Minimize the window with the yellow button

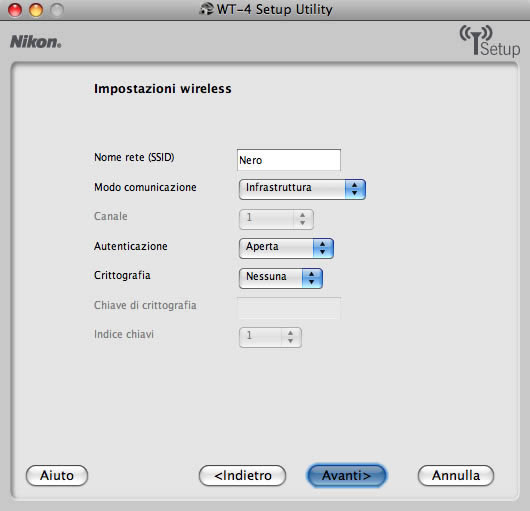(36, 10)
